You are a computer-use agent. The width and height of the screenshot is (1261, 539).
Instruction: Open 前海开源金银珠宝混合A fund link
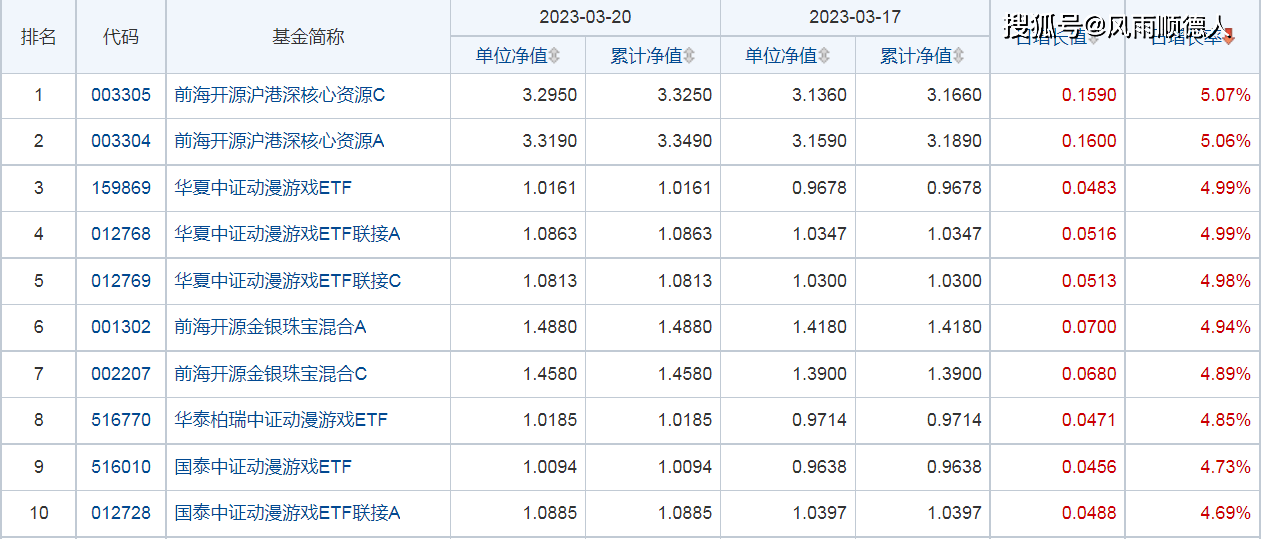pyautogui.click(x=270, y=327)
